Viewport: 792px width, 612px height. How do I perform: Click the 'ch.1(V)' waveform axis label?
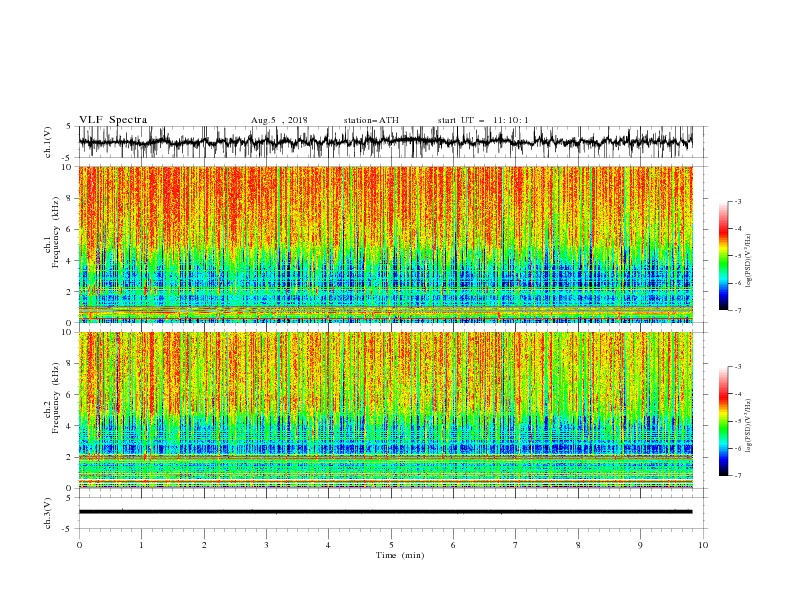tap(48, 142)
